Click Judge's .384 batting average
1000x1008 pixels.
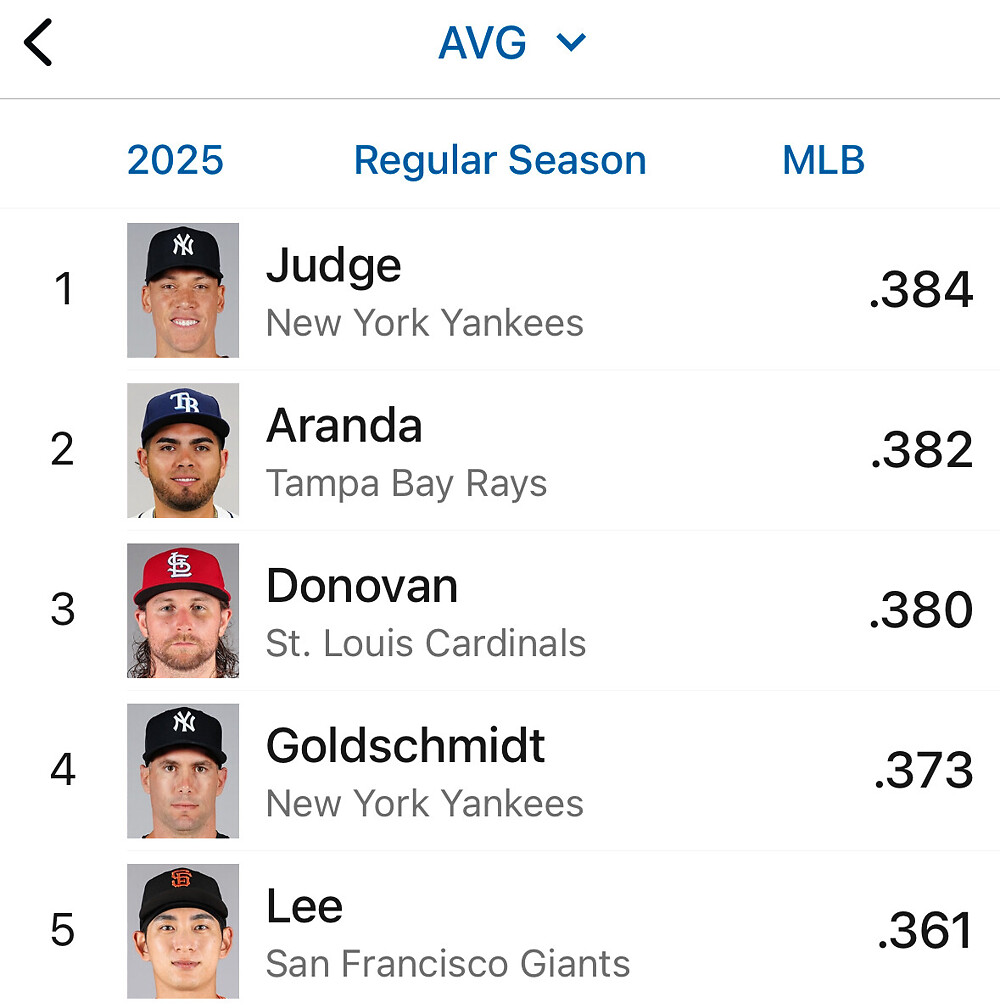pyautogui.click(x=921, y=290)
